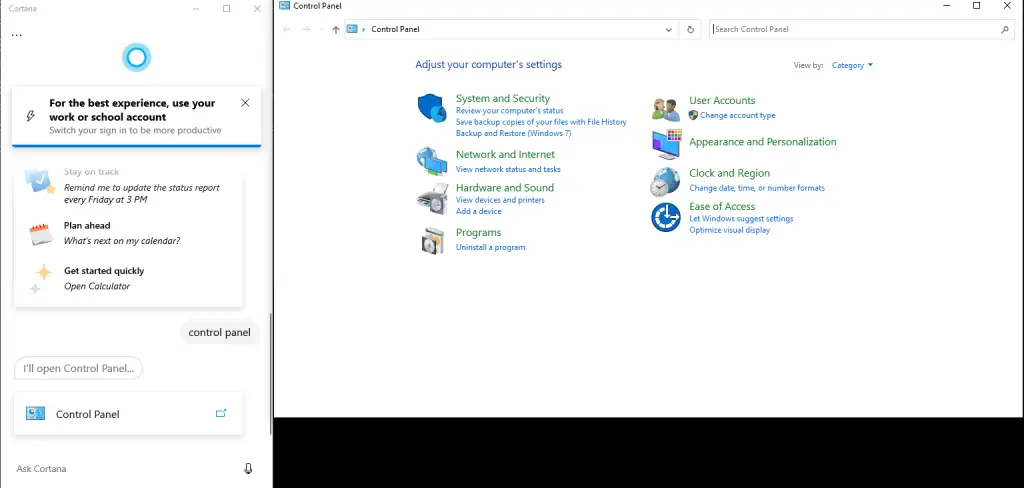Click the open-in-window icon on Control Panel card
The height and width of the screenshot is (488, 1024).
click(221, 413)
